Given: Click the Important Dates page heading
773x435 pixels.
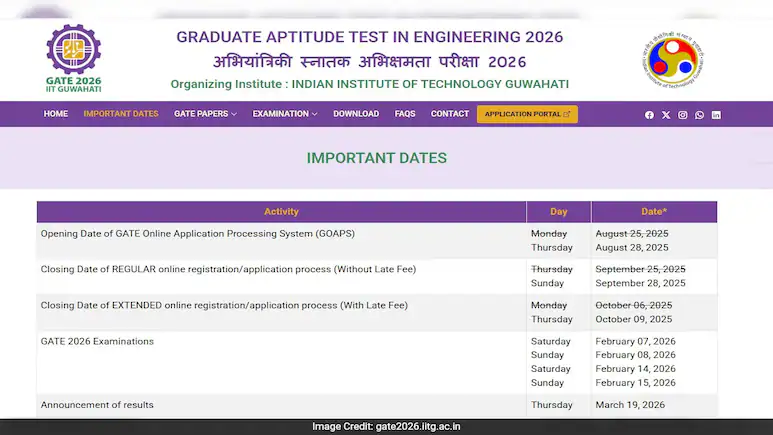Looking at the screenshot, I should [376, 158].
